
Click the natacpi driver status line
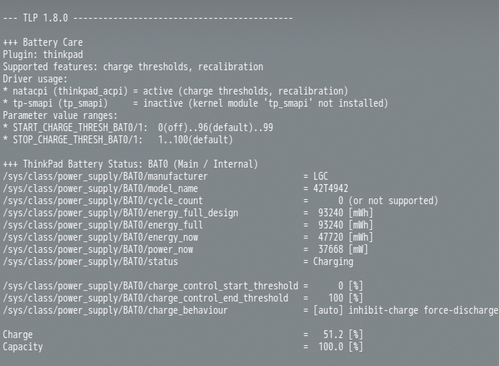175,91
